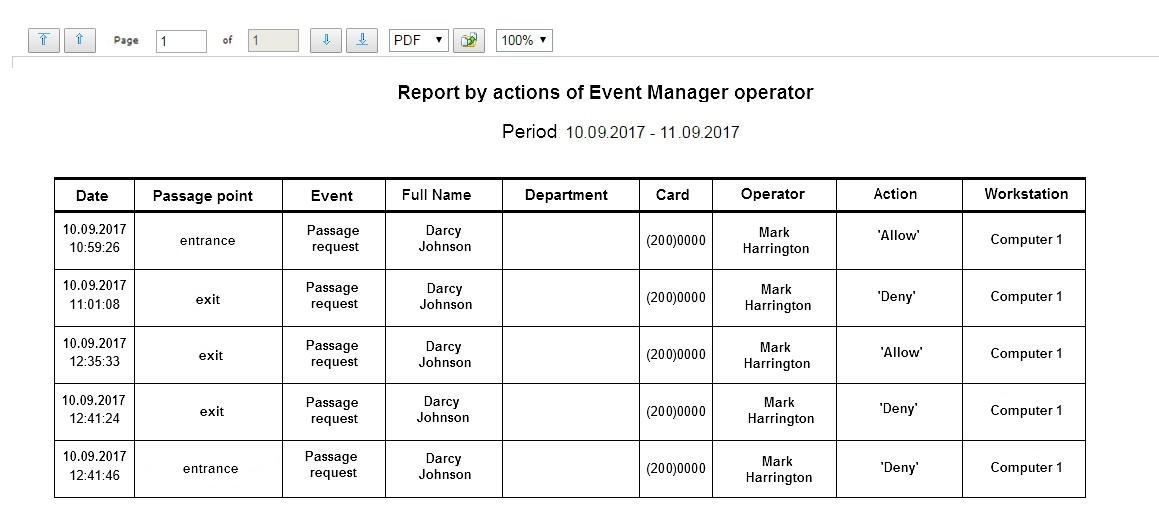The height and width of the screenshot is (523, 1159).
Task: Click the Workstation column header
Action: point(1024,194)
